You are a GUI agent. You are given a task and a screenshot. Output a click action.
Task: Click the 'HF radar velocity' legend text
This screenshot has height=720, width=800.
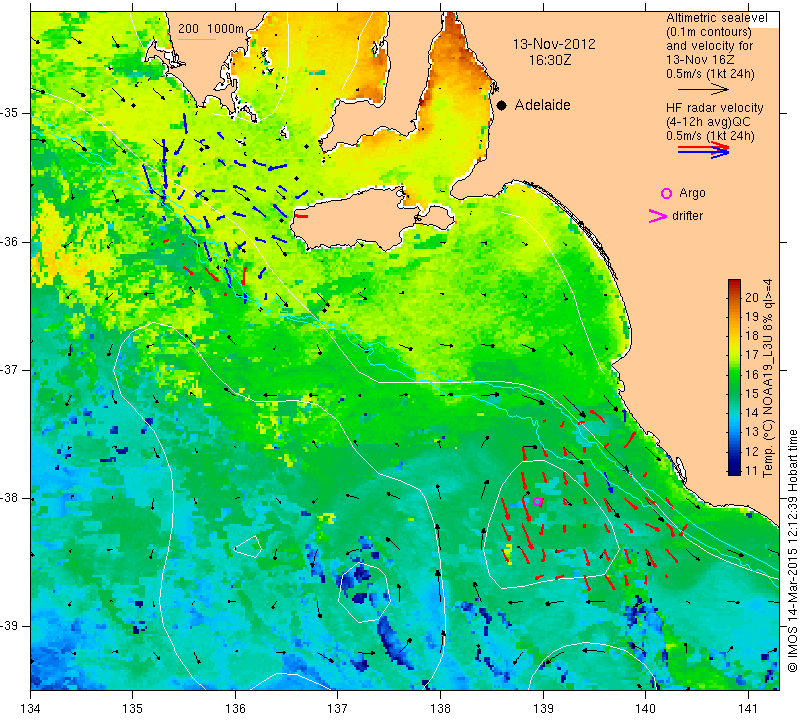point(714,108)
